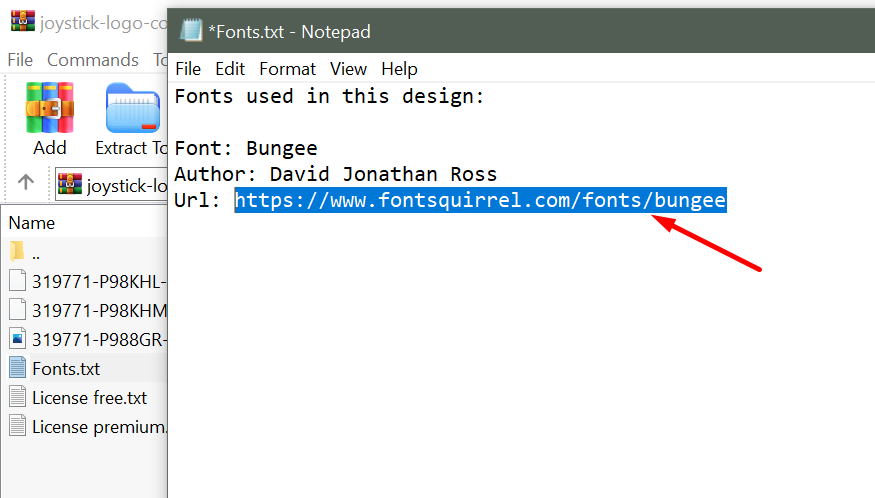Select License free.txt in the archive list
This screenshot has height=498, width=875.
(x=89, y=398)
